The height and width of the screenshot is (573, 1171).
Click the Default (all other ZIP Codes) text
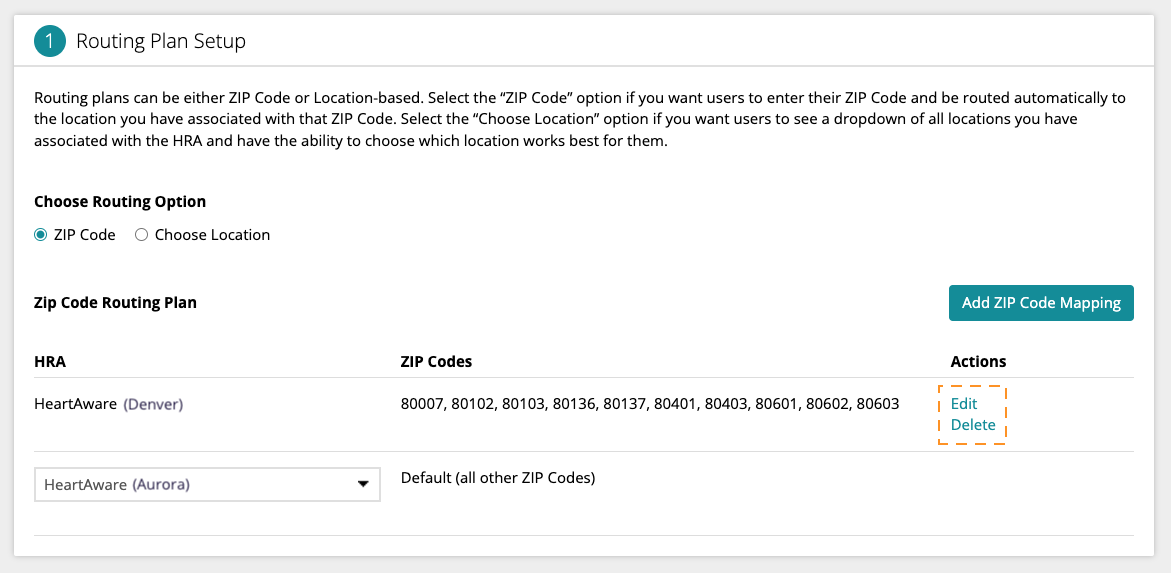(x=498, y=477)
